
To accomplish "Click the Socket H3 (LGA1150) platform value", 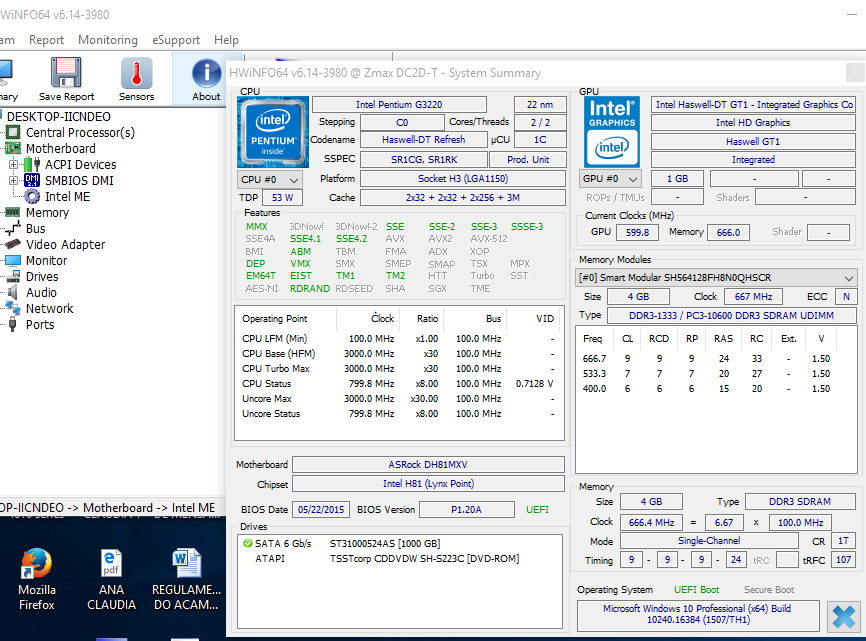I will tap(463, 178).
